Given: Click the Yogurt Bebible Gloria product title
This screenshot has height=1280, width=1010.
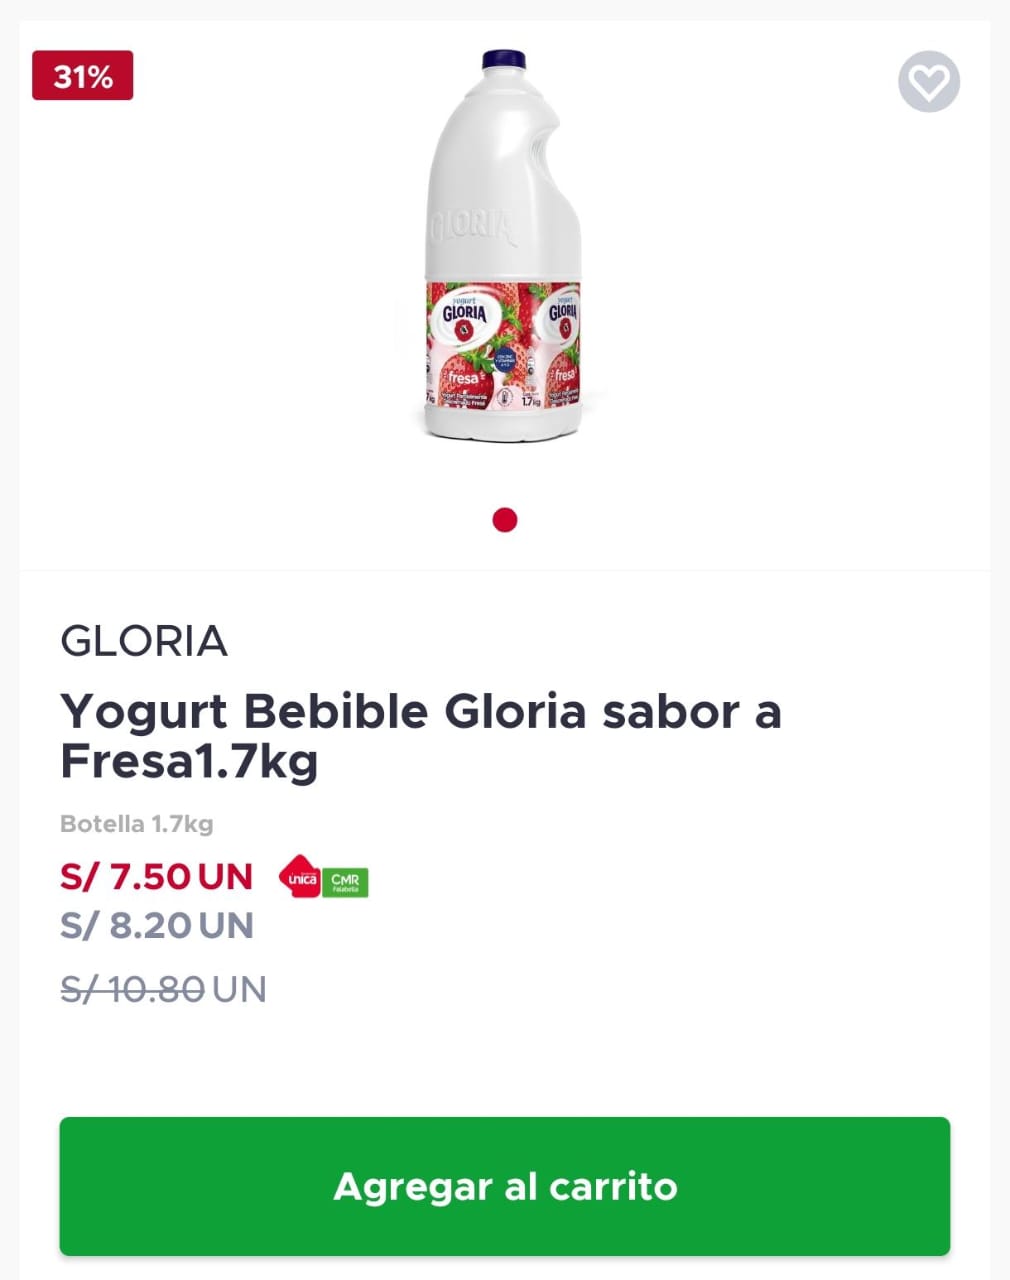Looking at the screenshot, I should [420, 736].
